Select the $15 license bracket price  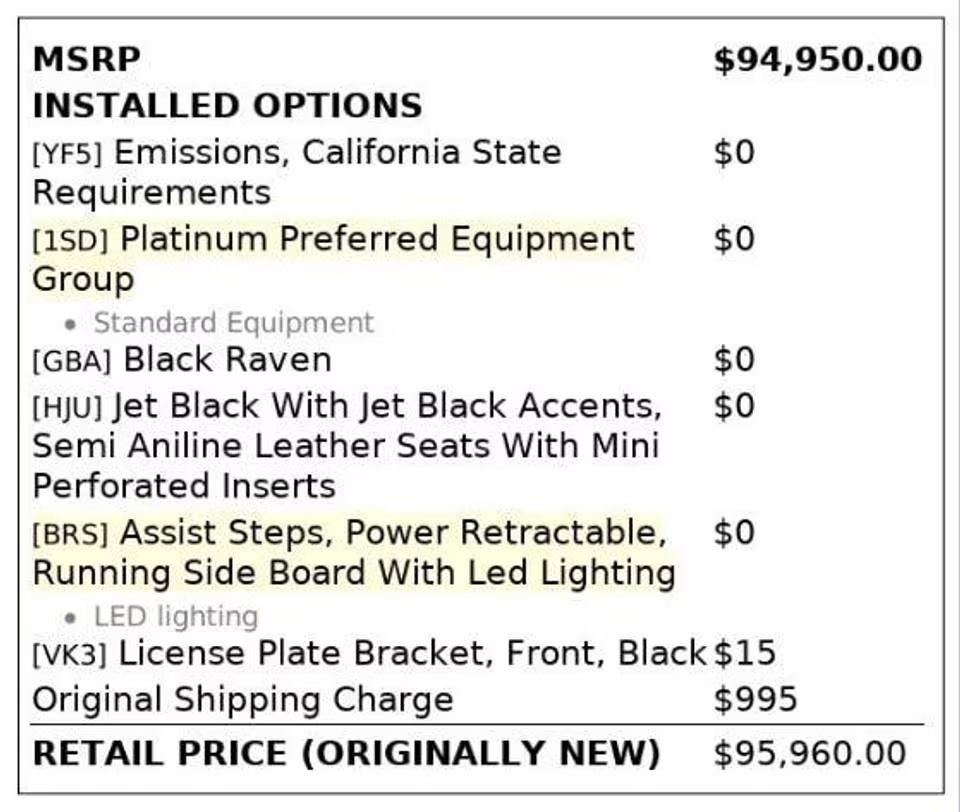tap(744, 653)
